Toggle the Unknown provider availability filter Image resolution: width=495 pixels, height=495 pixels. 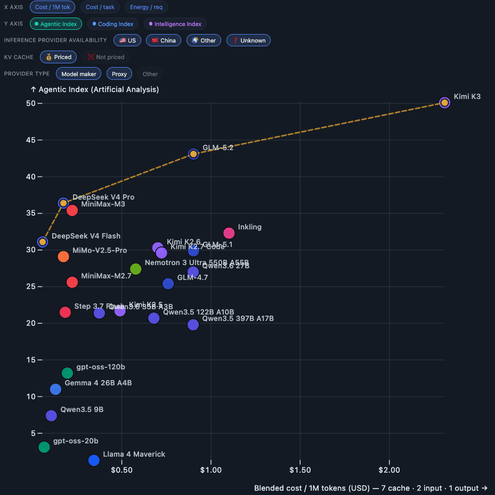tap(248, 40)
